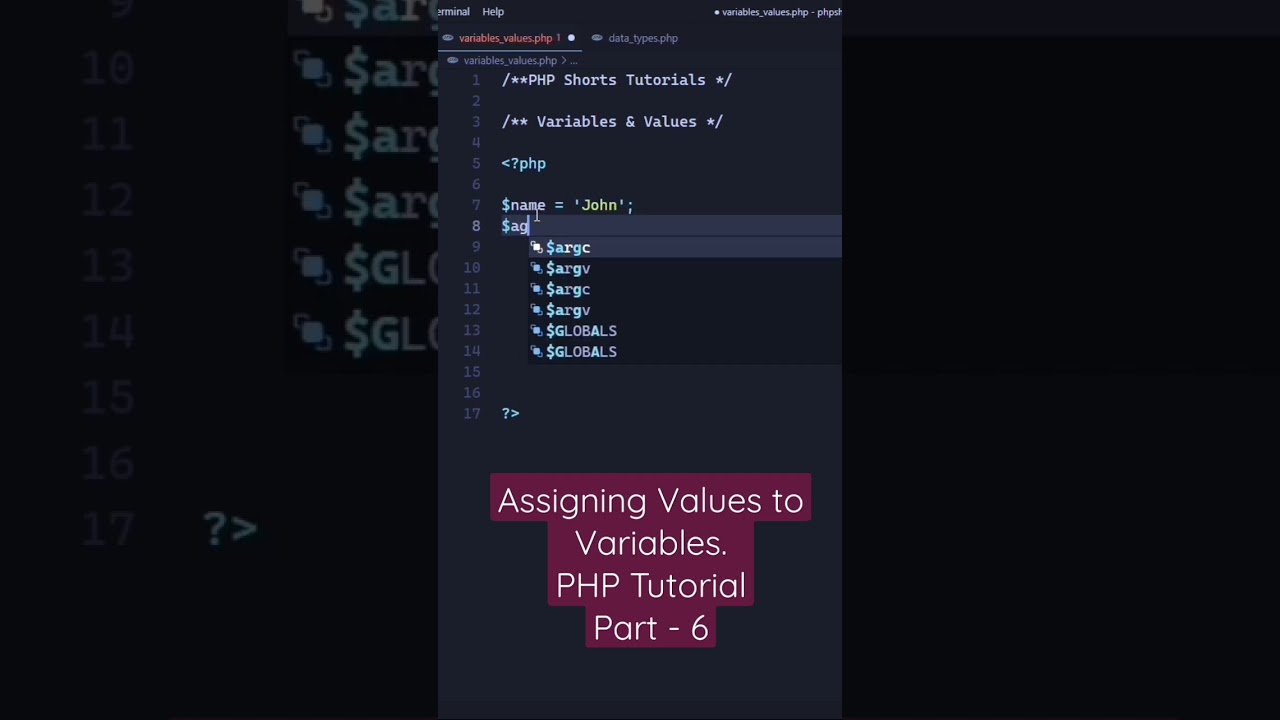
Task: Click the PHP file icon on data_types.php tab
Action: (597, 38)
